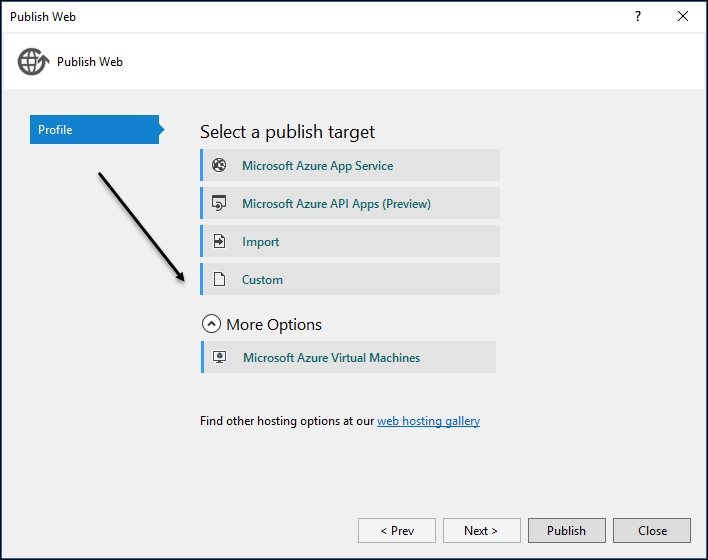
Task: Click the Import arrow-file icon
Action: click(219, 241)
